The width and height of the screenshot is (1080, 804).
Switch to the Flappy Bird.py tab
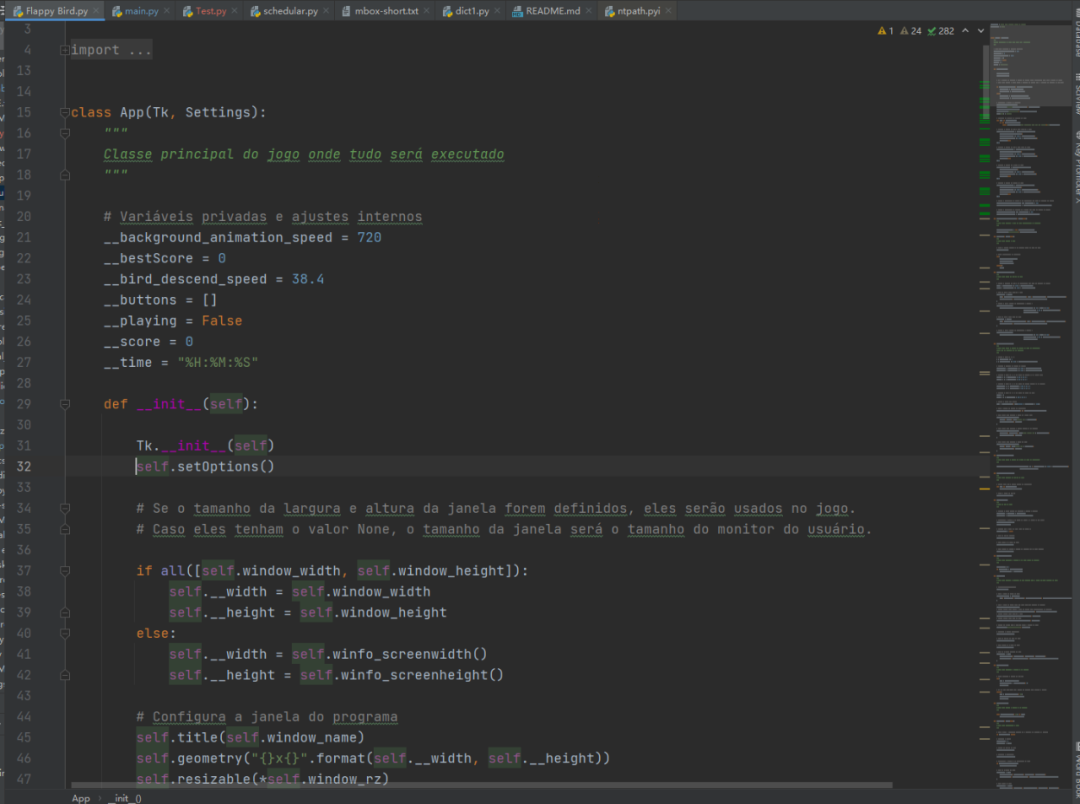pyautogui.click(x=56, y=11)
